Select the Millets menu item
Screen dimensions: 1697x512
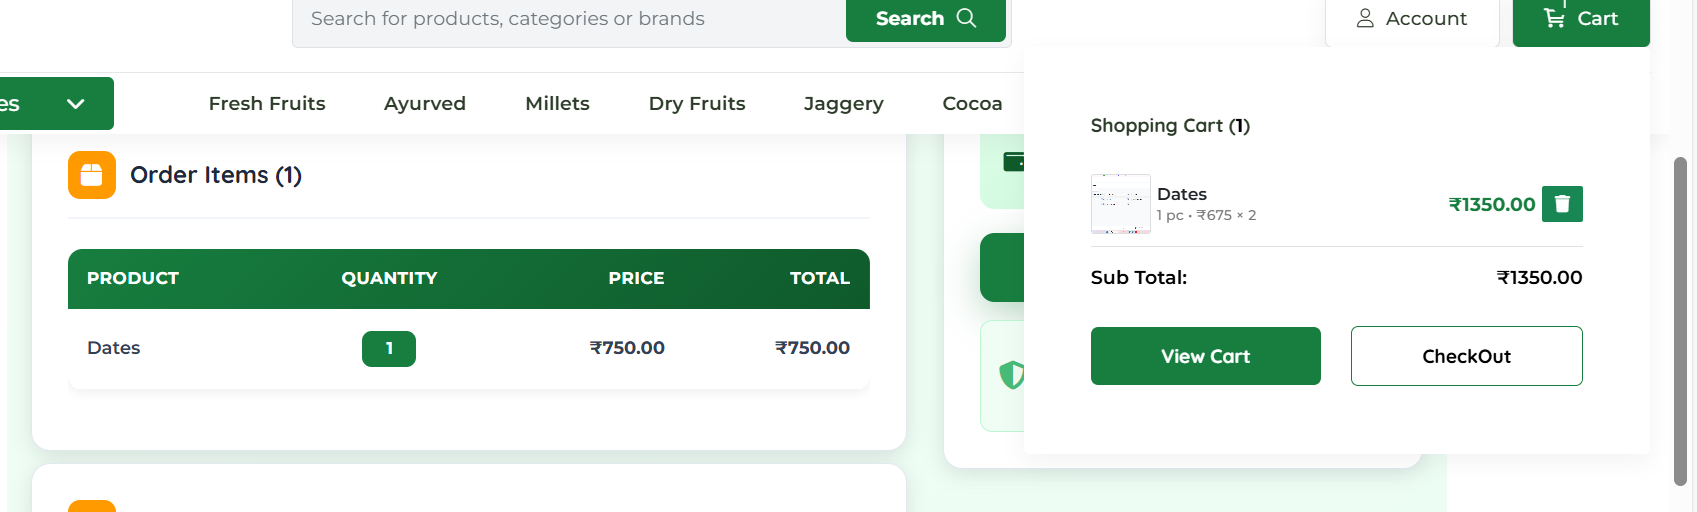(x=557, y=104)
